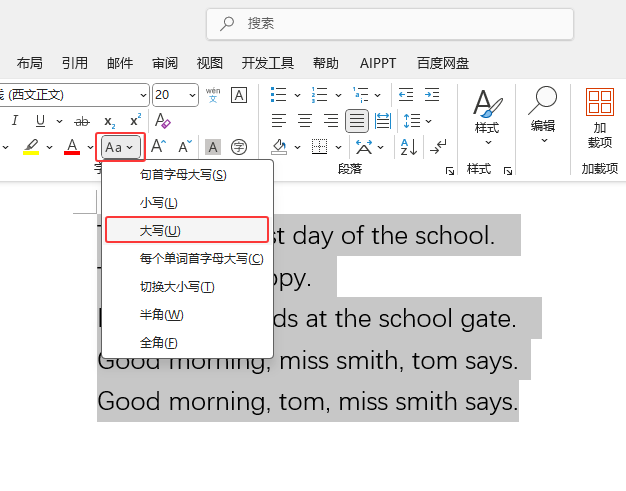Toggle show paragraph marks icon
Viewport: 626px width, 491px height.
[x=438, y=147]
